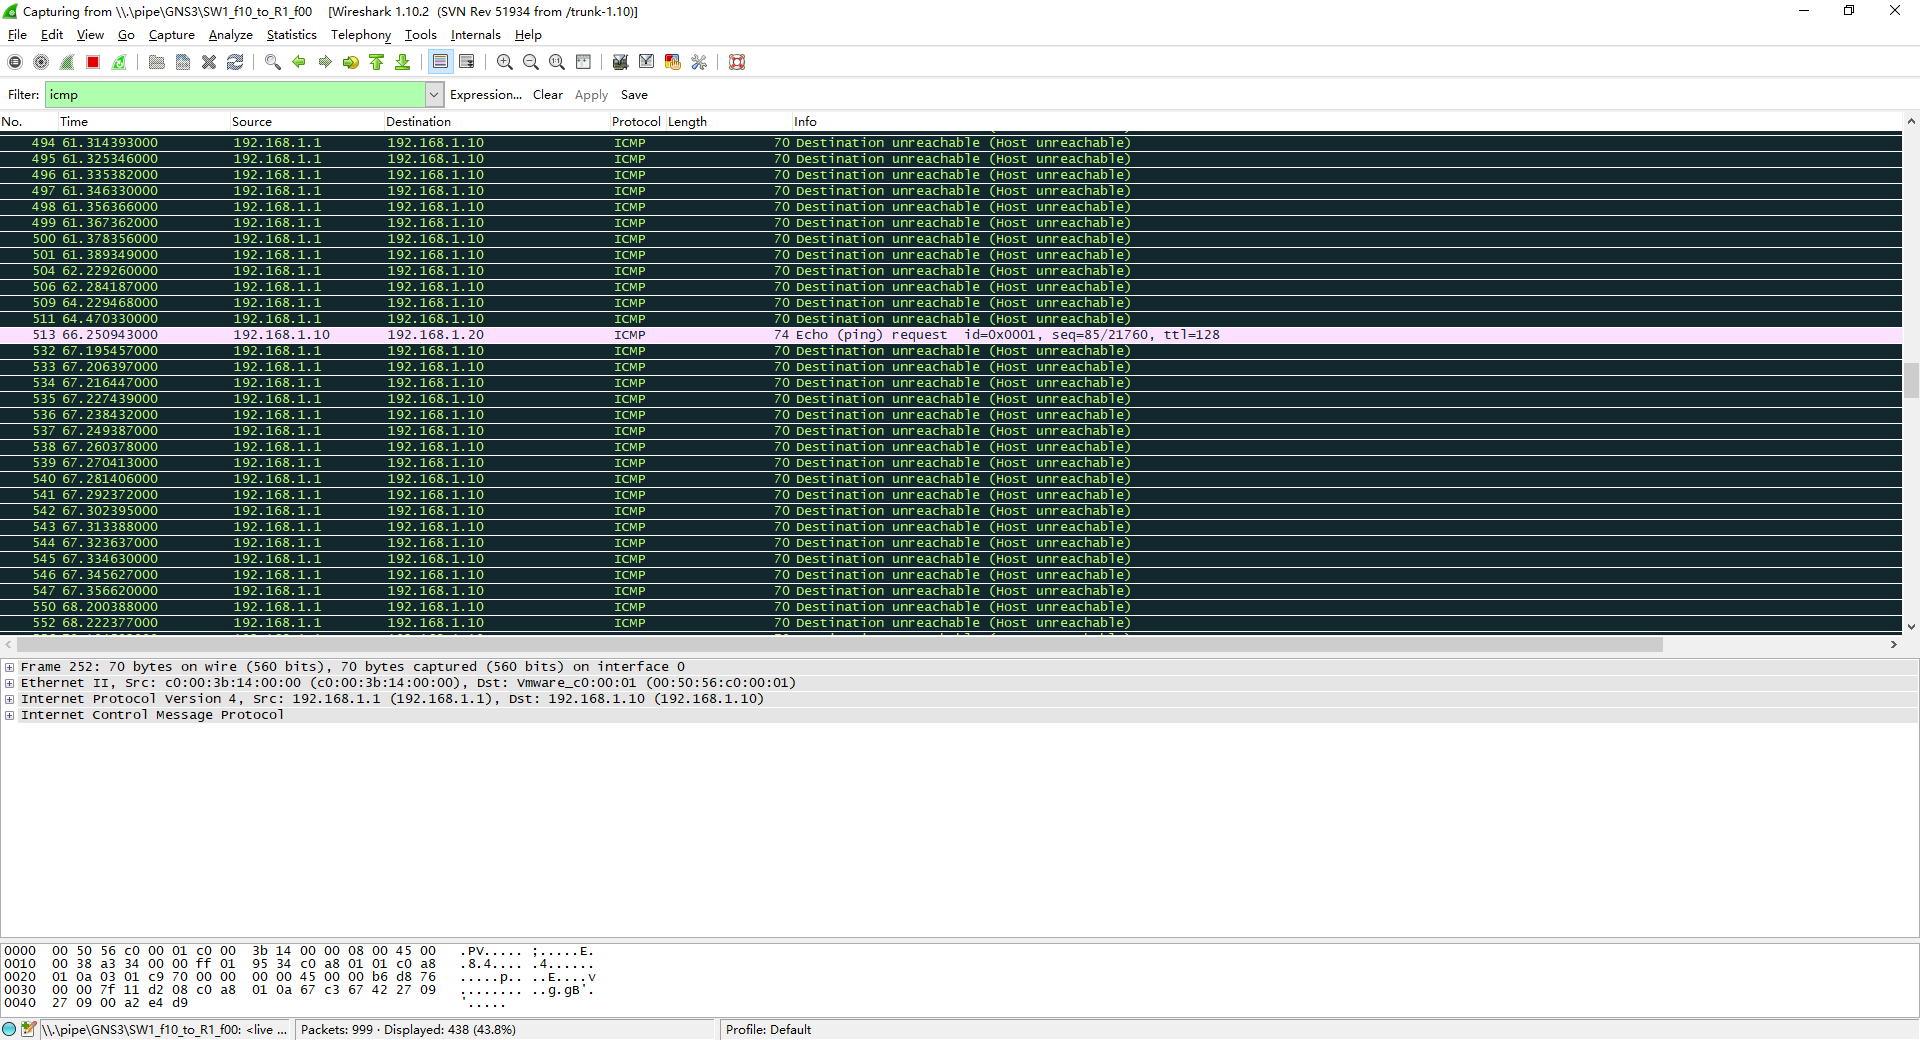Jump to the last packet
Viewport: 1920px width, 1040px height.
(403, 62)
